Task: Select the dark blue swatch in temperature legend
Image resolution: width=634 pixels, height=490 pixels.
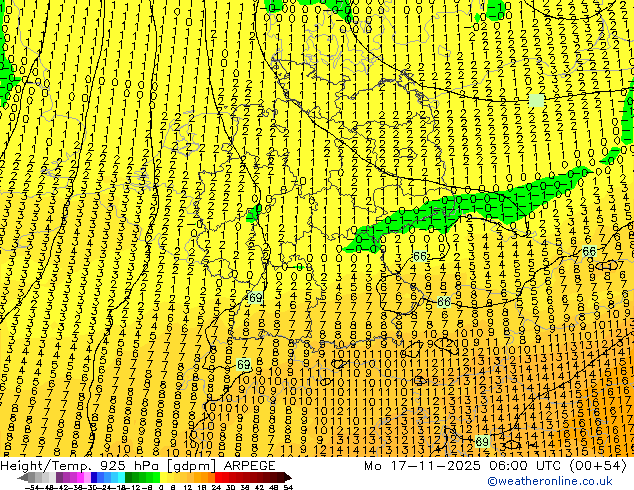Action: click(x=94, y=477)
